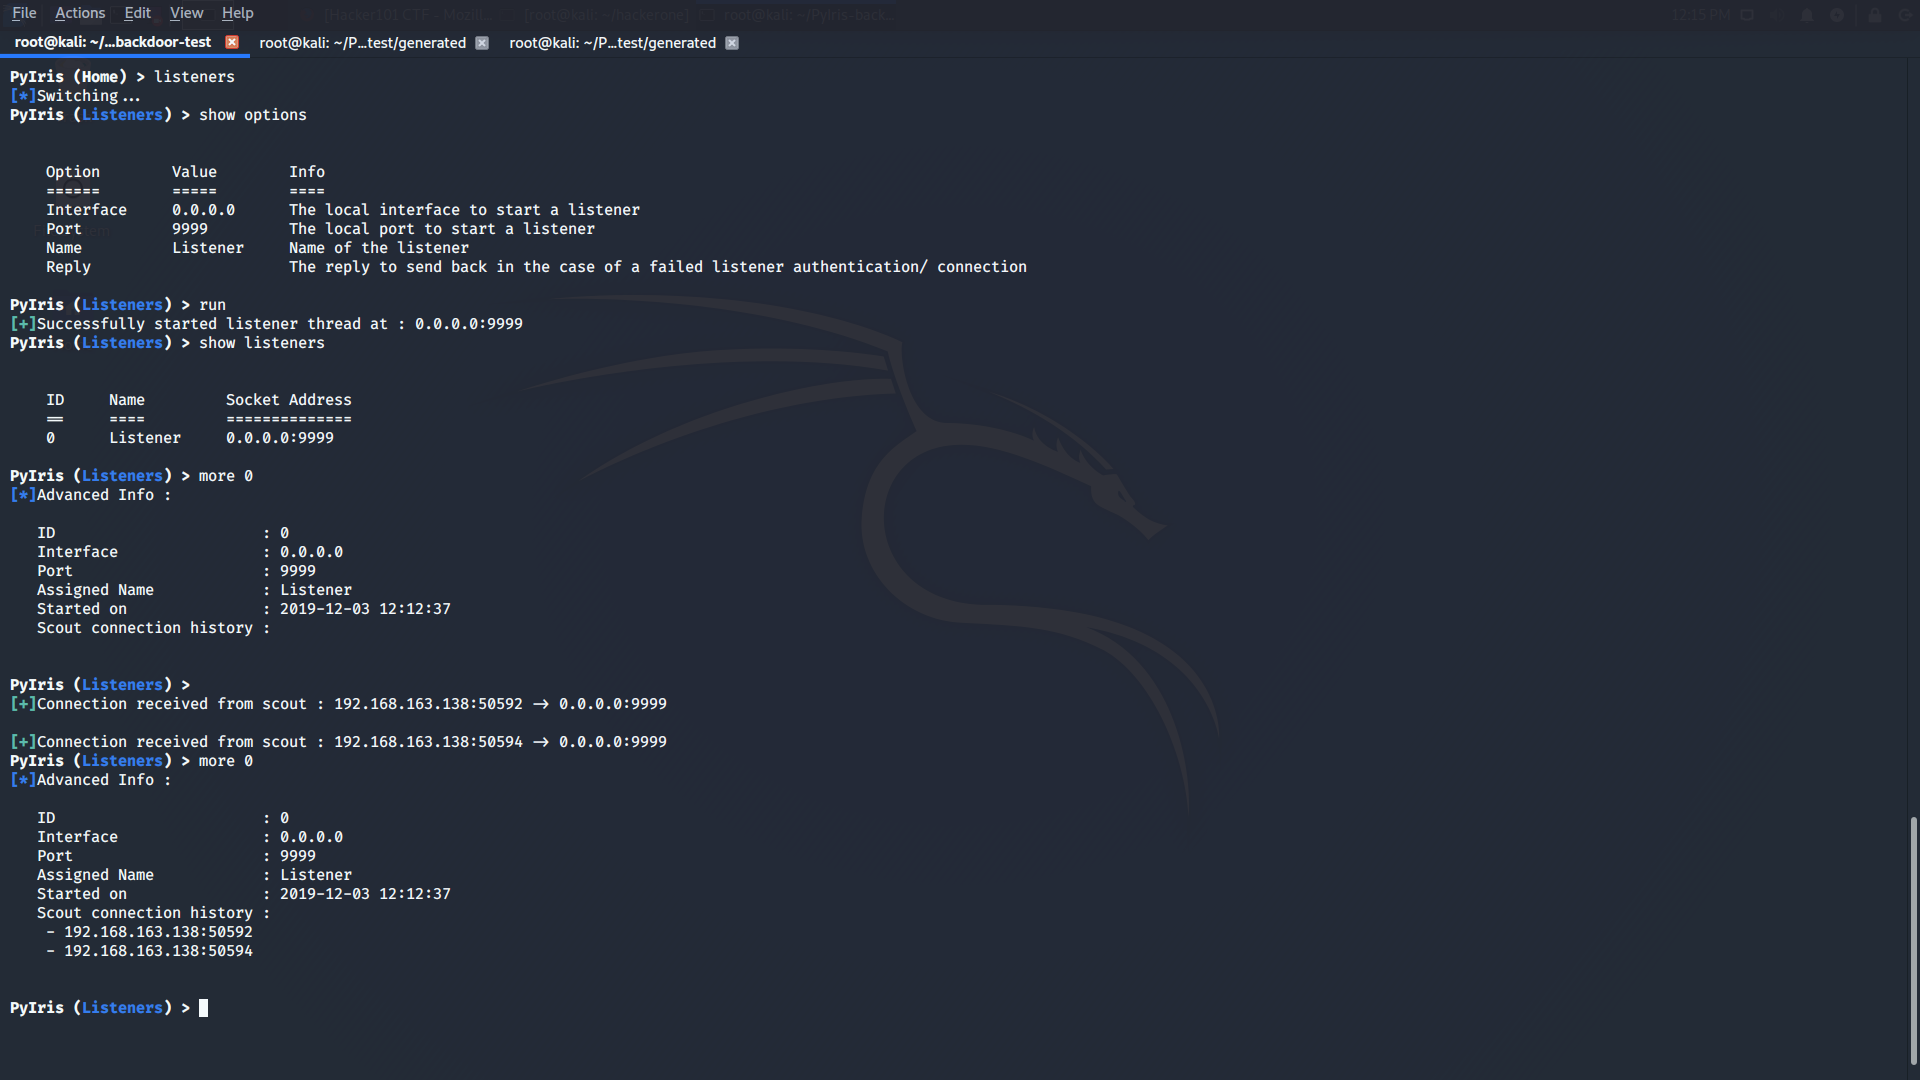Click "Name of the listener" description
Viewport: 1920px width, 1080px height.
pos(379,248)
